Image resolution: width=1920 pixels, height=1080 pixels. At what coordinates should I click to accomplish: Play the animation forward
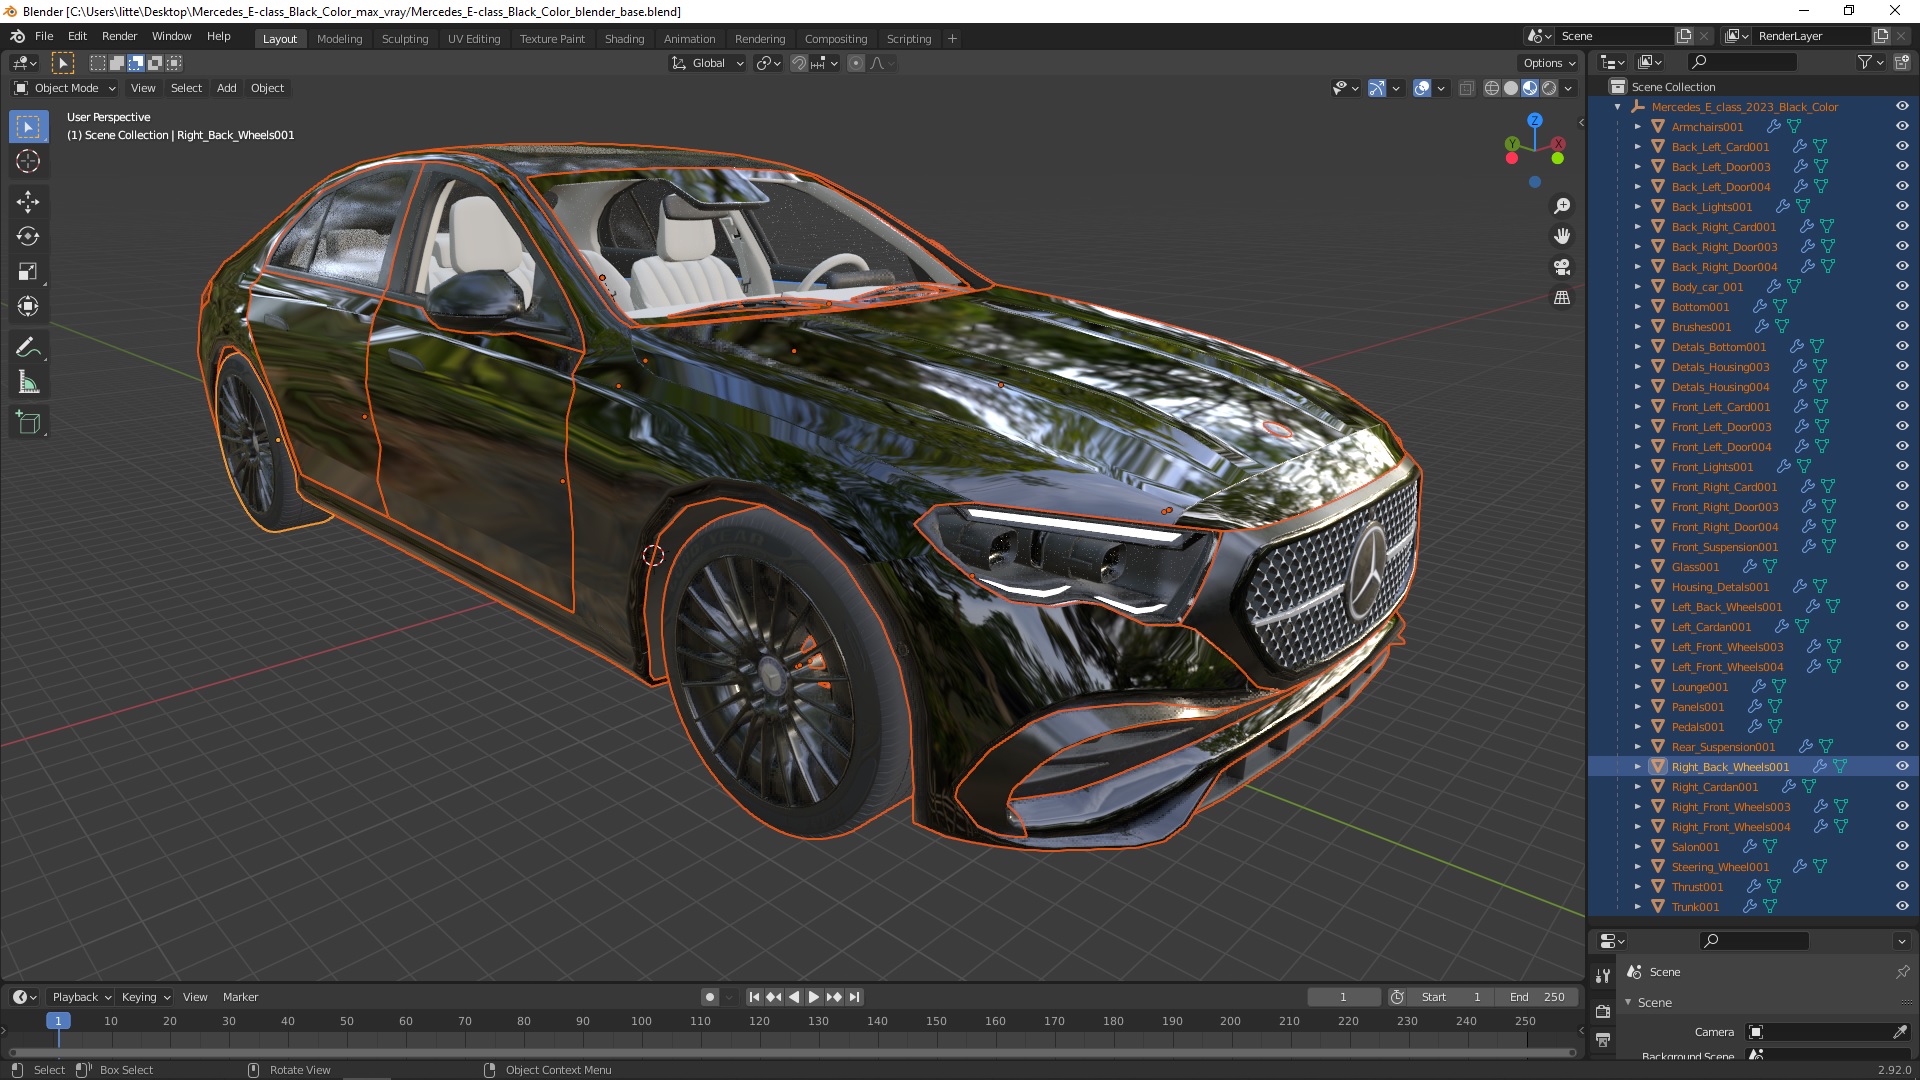click(x=813, y=997)
